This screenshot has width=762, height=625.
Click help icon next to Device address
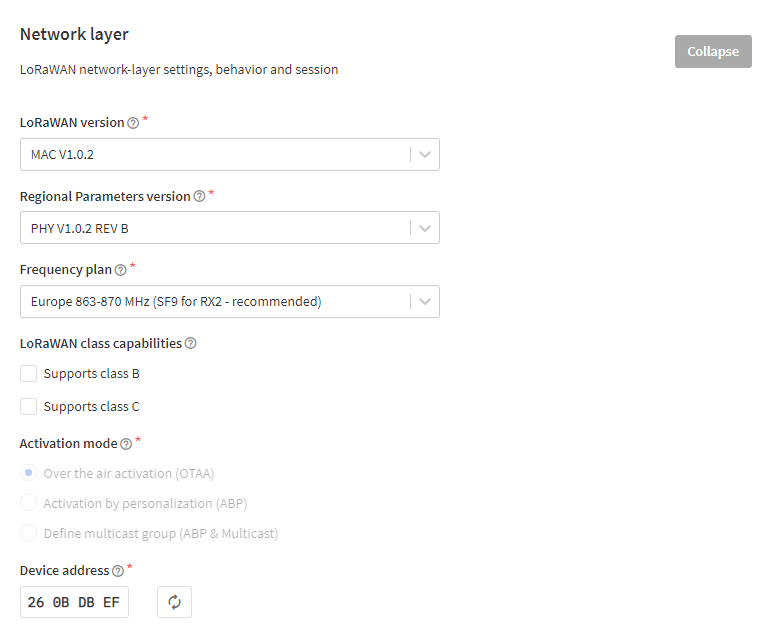118,571
